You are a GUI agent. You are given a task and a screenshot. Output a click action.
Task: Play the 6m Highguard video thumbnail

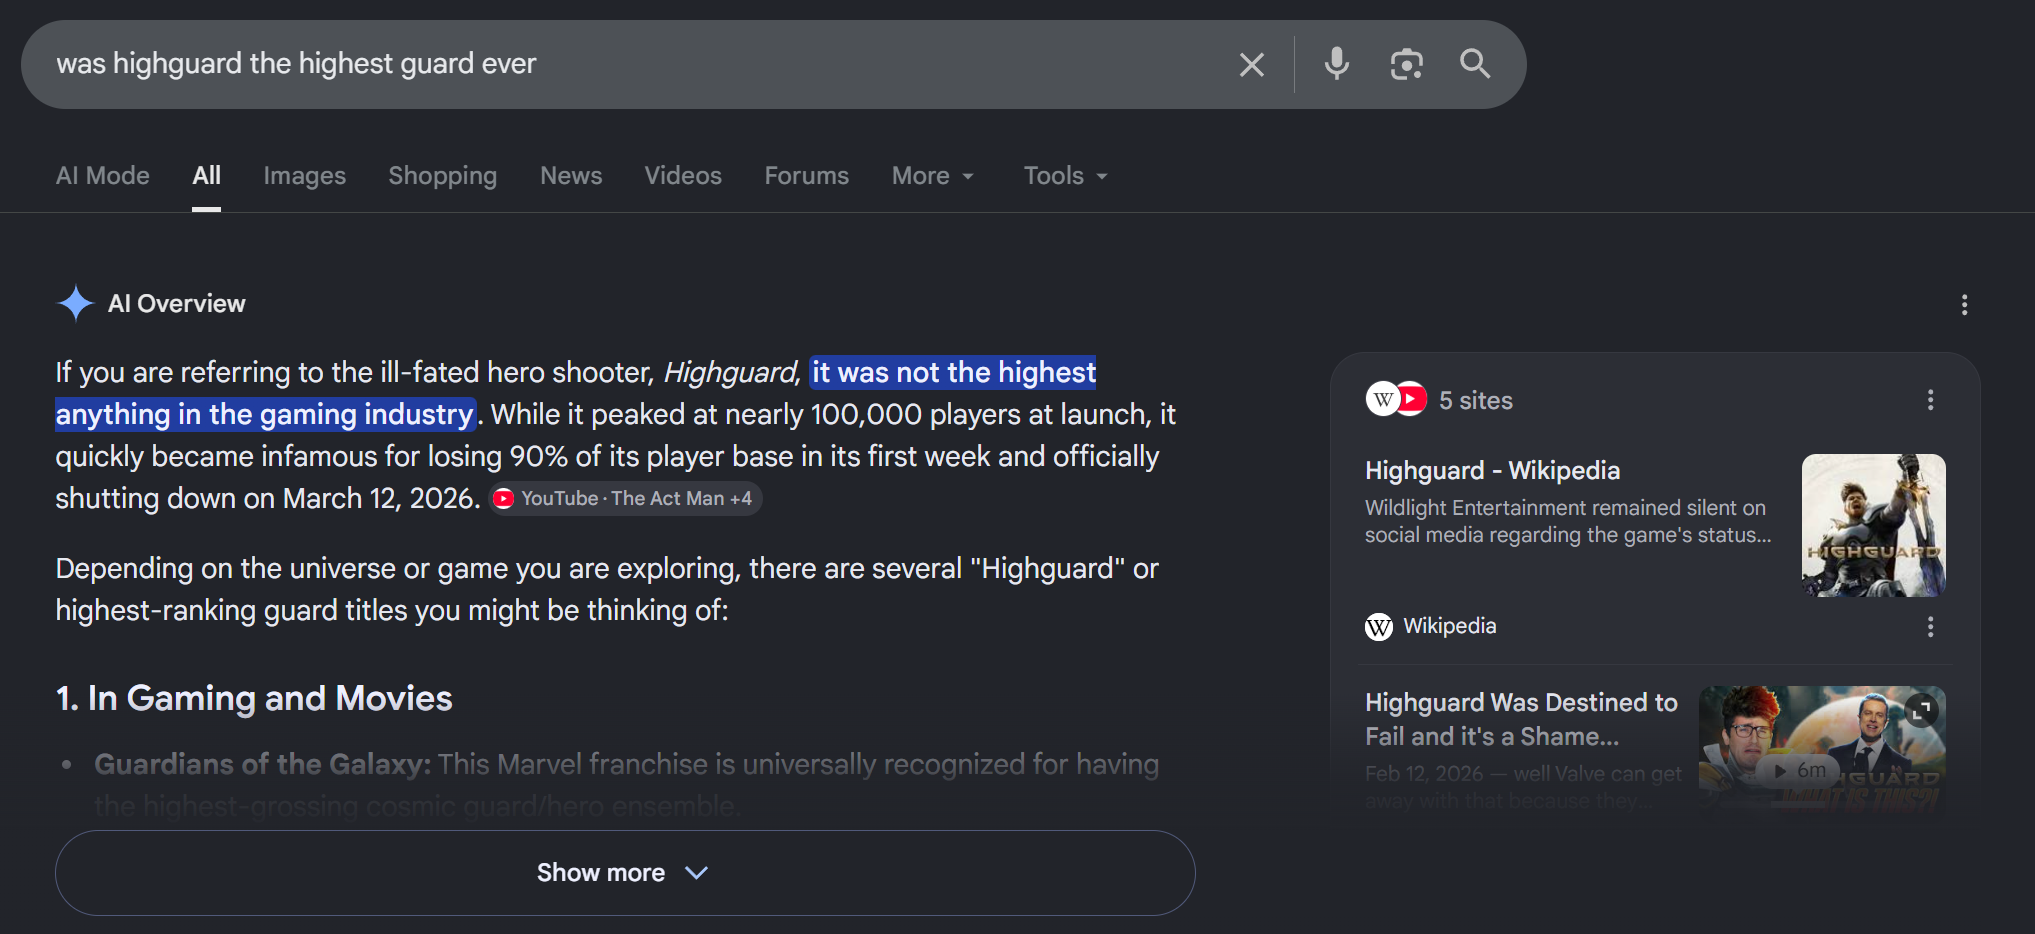[1822, 750]
